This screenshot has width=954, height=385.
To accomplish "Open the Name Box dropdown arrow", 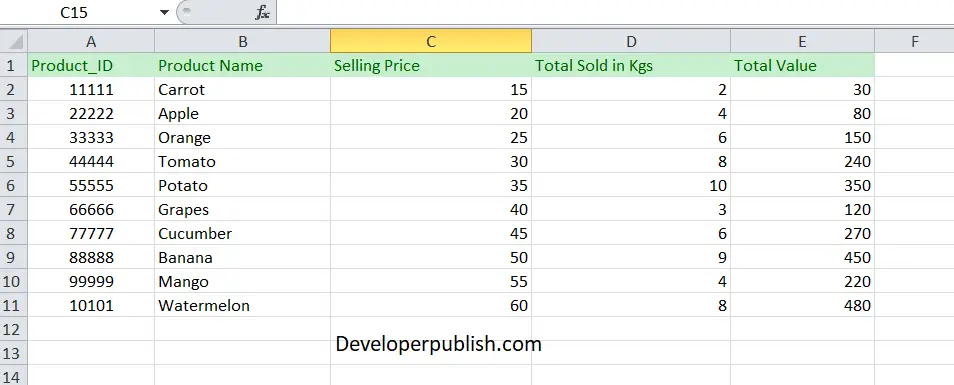I will [x=164, y=12].
